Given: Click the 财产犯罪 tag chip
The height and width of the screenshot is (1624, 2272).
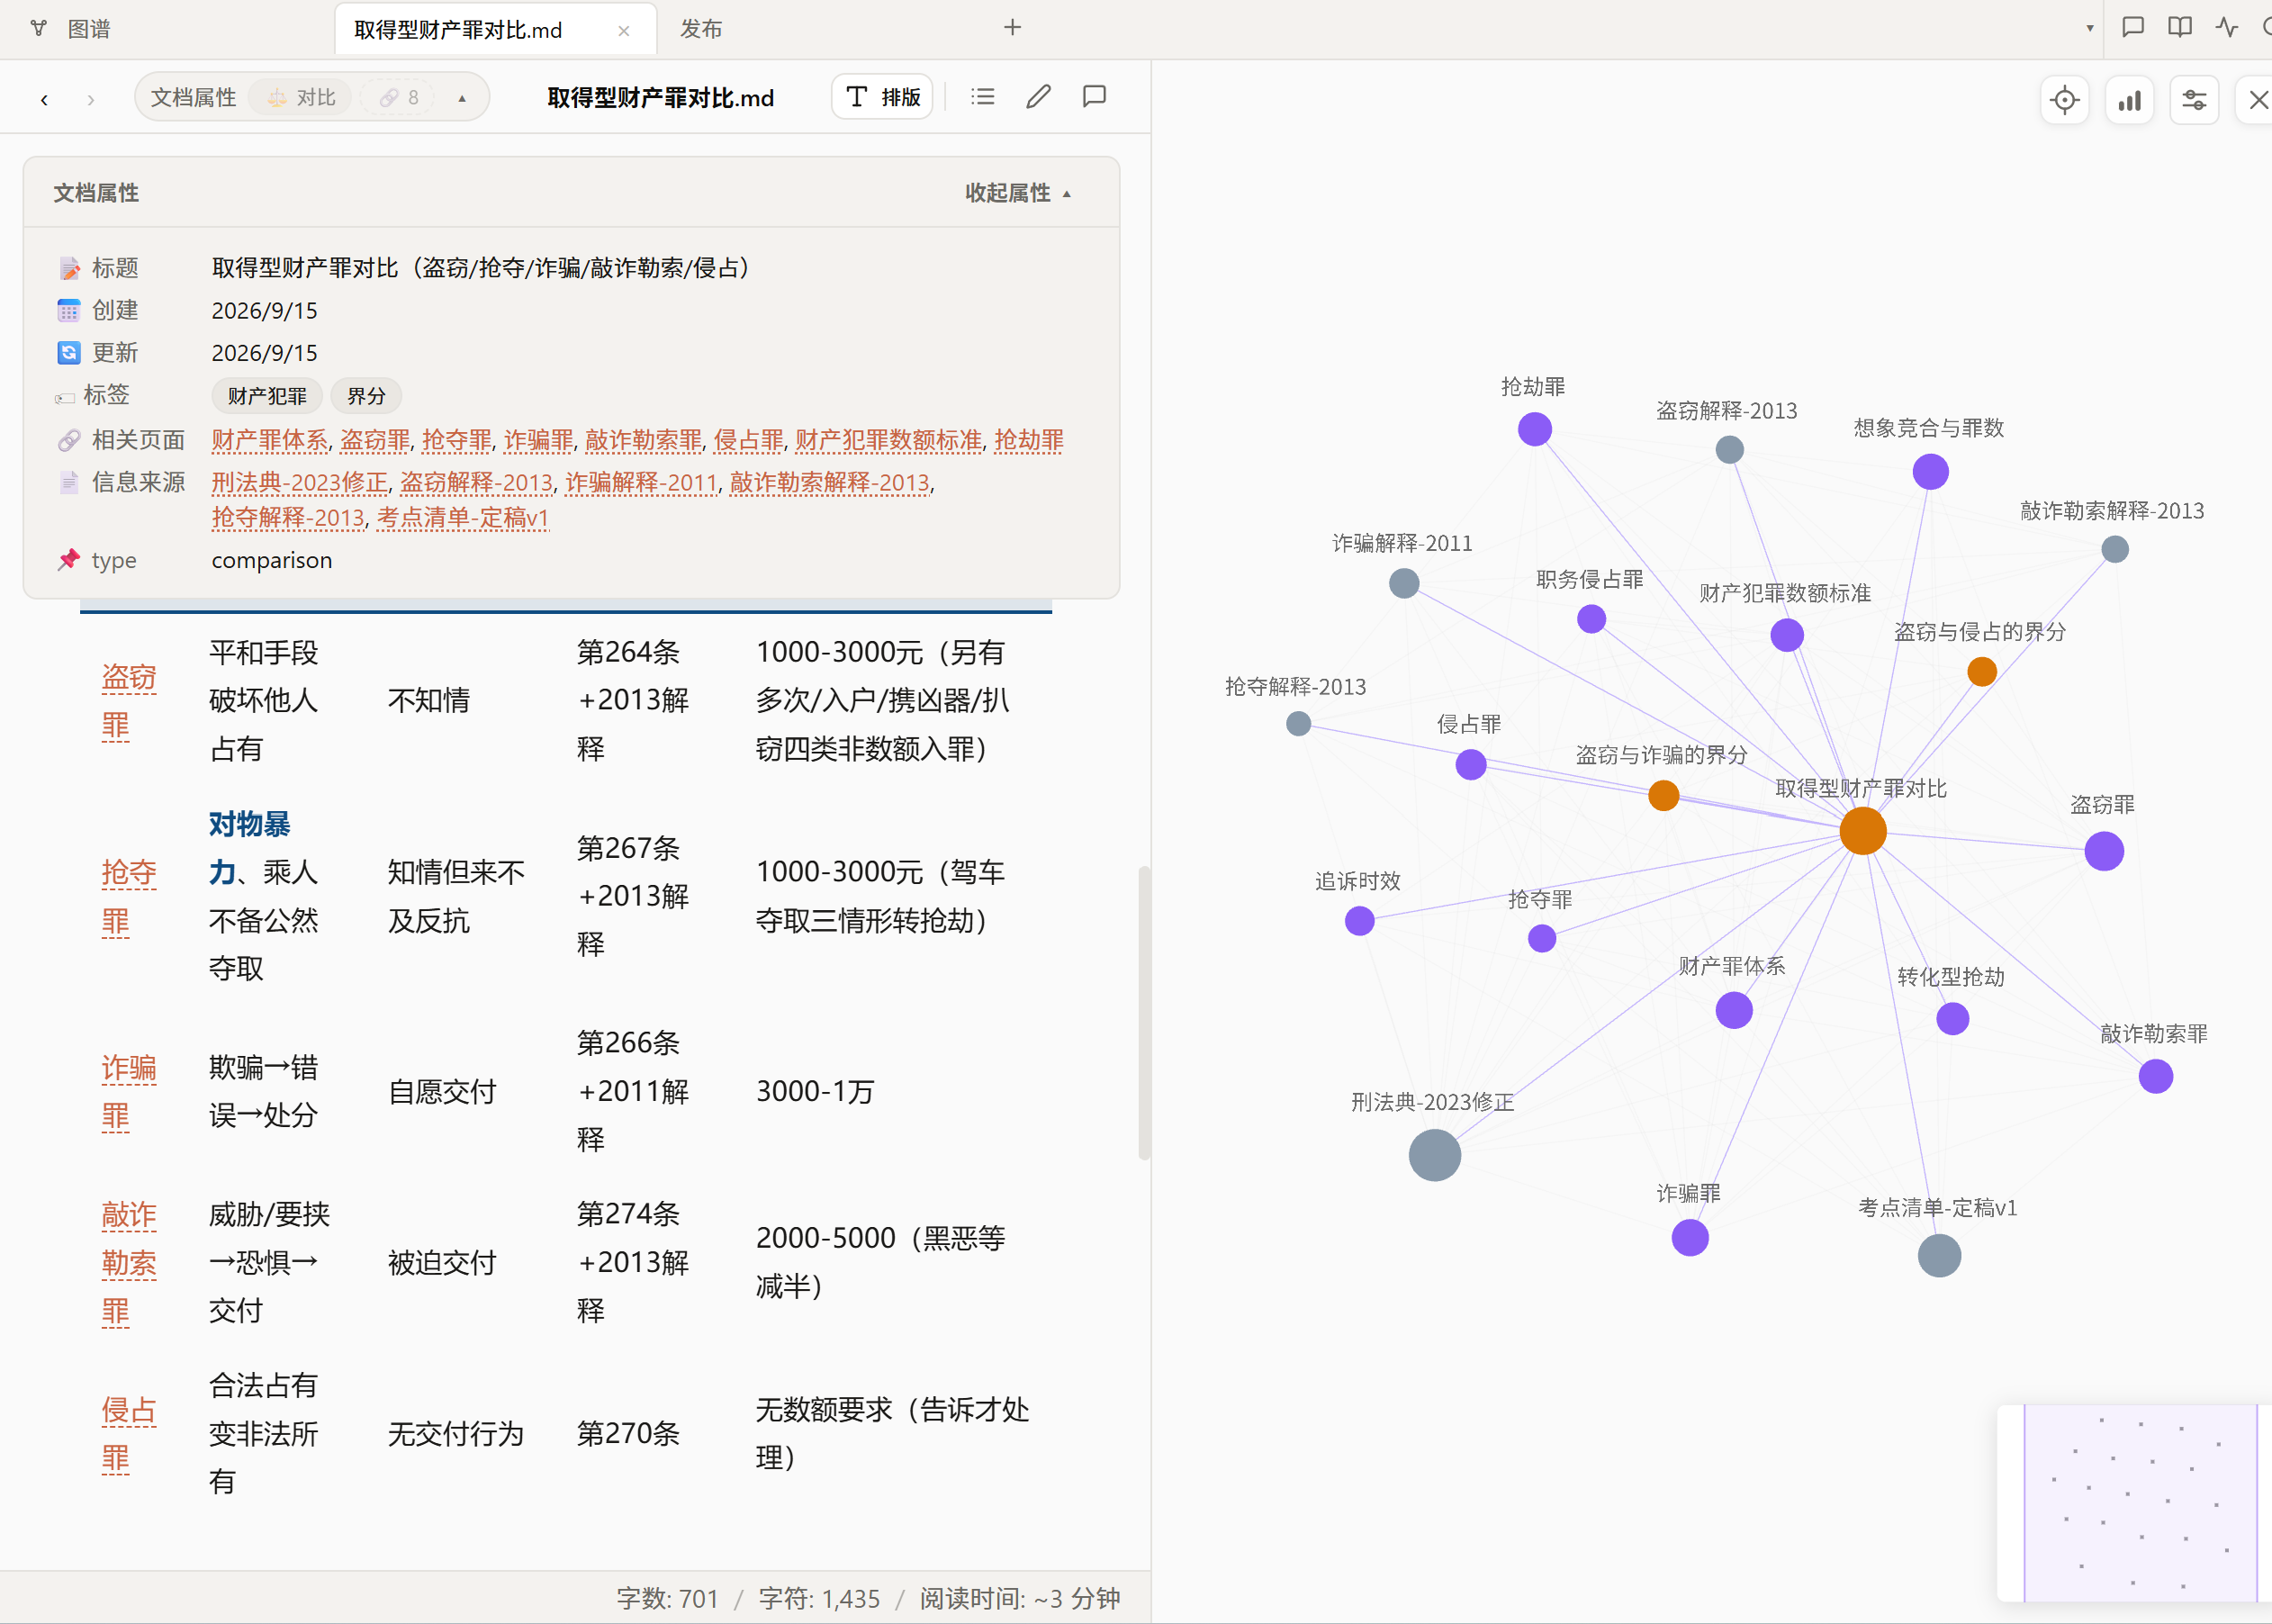Looking at the screenshot, I should 267,396.
